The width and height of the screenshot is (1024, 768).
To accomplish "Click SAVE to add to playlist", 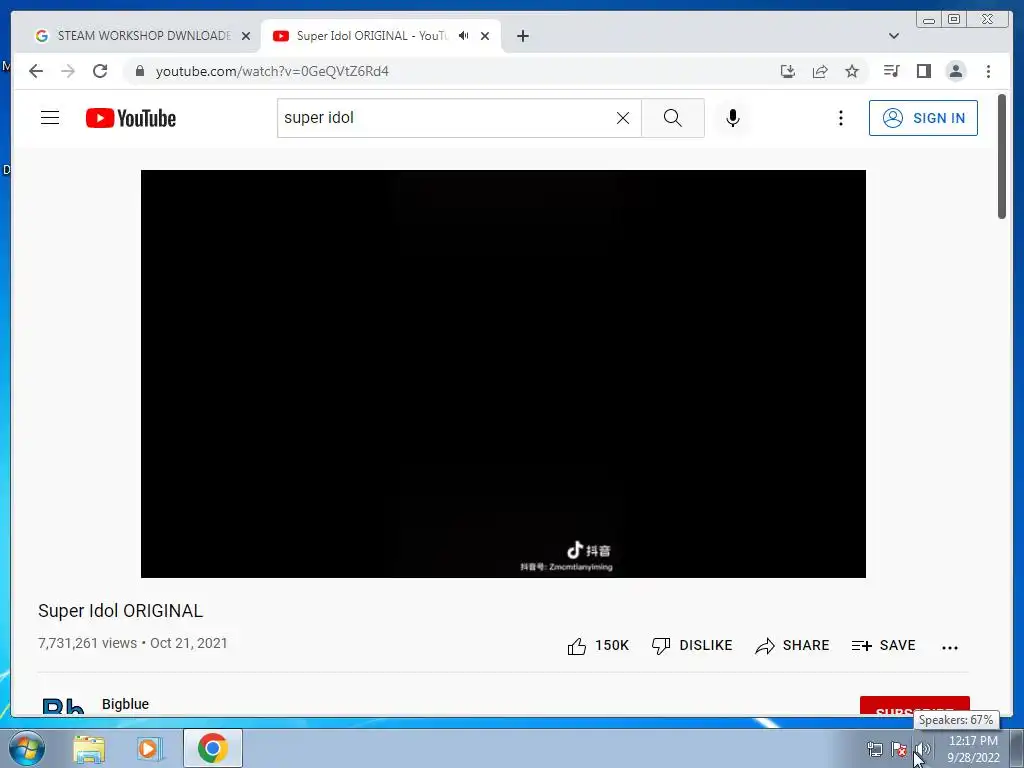I will click(x=883, y=646).
